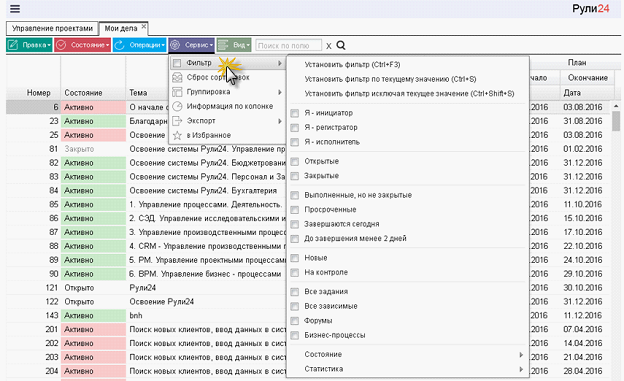Select the Сброс сортировок icon
624x381 pixels.
pos(177,77)
